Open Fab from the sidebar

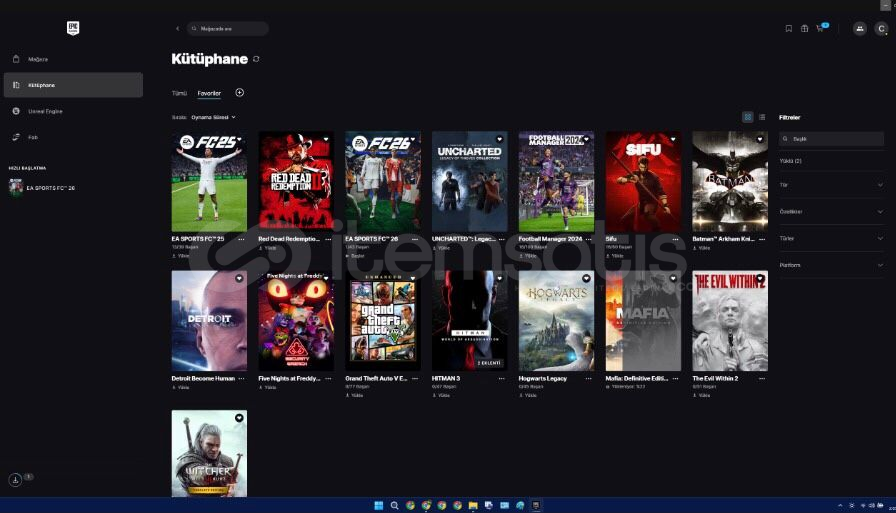click(x=33, y=137)
